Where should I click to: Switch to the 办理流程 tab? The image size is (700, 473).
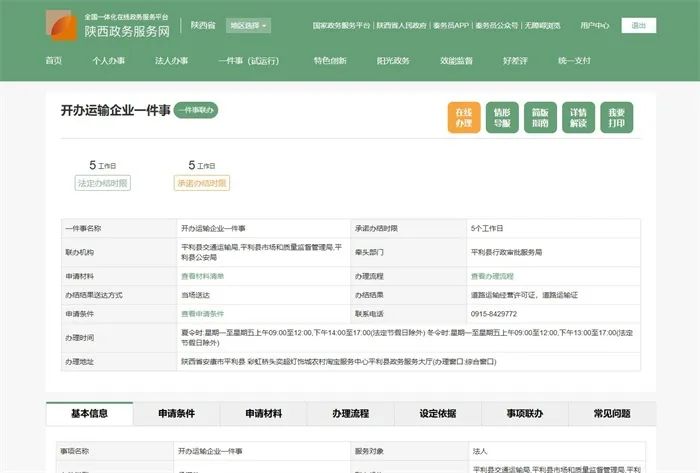point(351,413)
